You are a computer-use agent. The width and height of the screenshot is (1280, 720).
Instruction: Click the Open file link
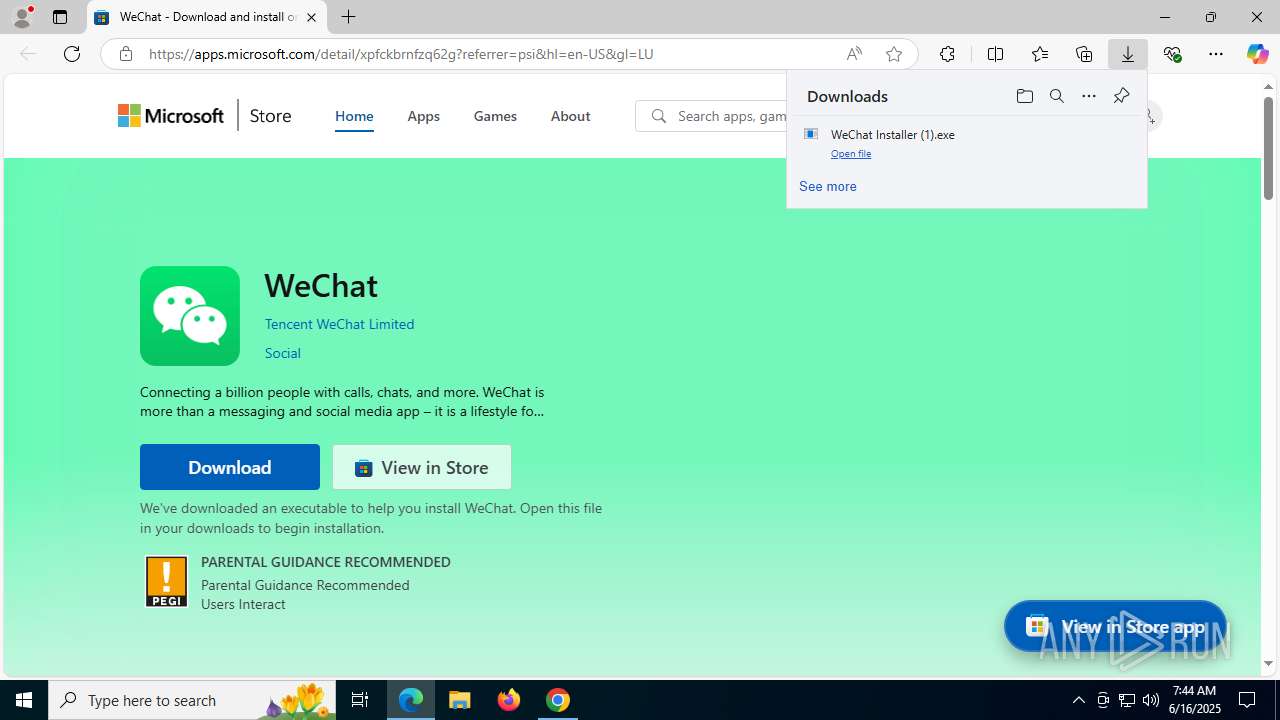(851, 154)
